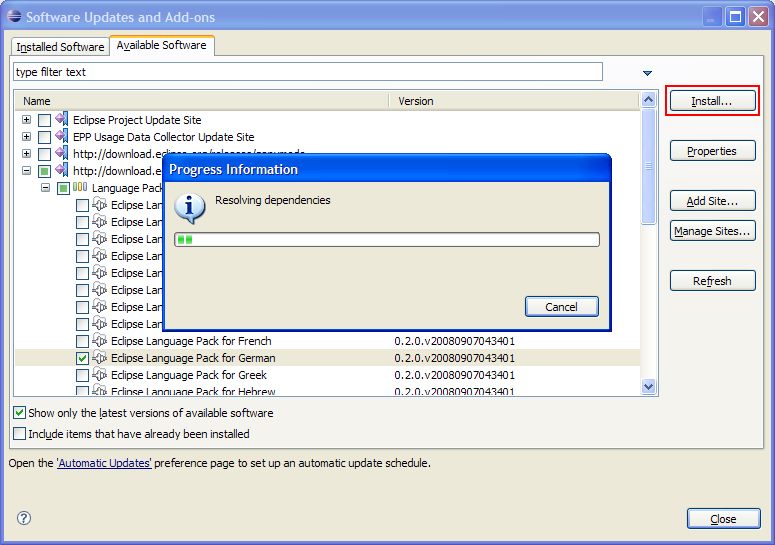Image resolution: width=775 pixels, height=545 pixels.
Task: Click Resolving dependencies message text
Action: [273, 200]
